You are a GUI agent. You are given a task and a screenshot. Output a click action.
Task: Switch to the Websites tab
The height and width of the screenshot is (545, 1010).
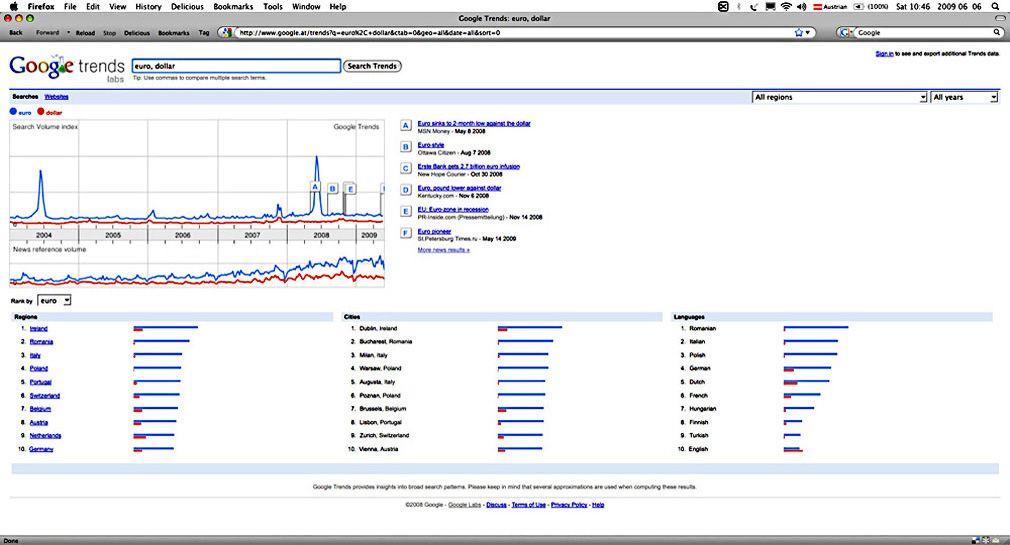click(56, 97)
